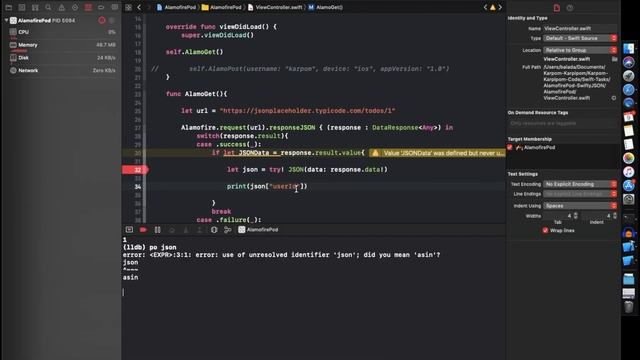Image resolution: width=640 pixels, height=360 pixels.
Task: Open Finder from the Dock
Action: [629, 49]
